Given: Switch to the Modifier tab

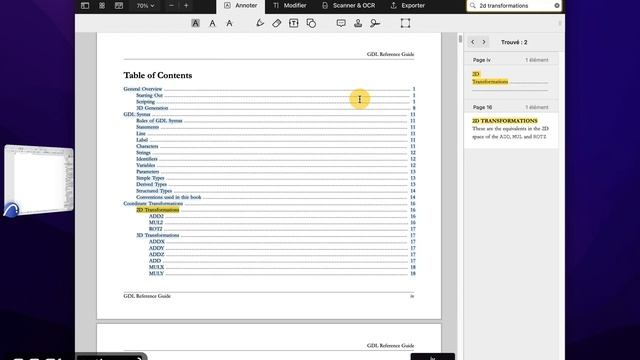Looking at the screenshot, I should pos(289,6).
